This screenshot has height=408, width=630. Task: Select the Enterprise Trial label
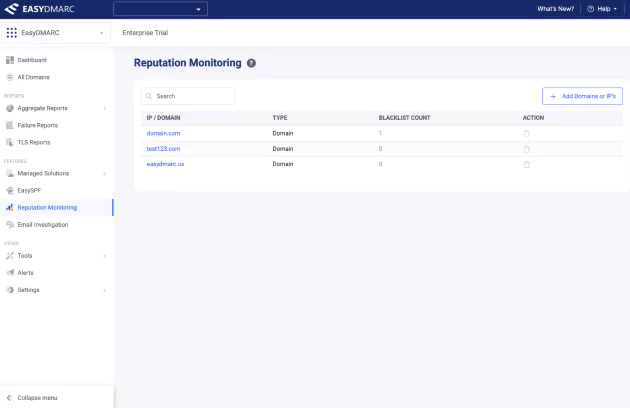pyautogui.click(x=145, y=33)
